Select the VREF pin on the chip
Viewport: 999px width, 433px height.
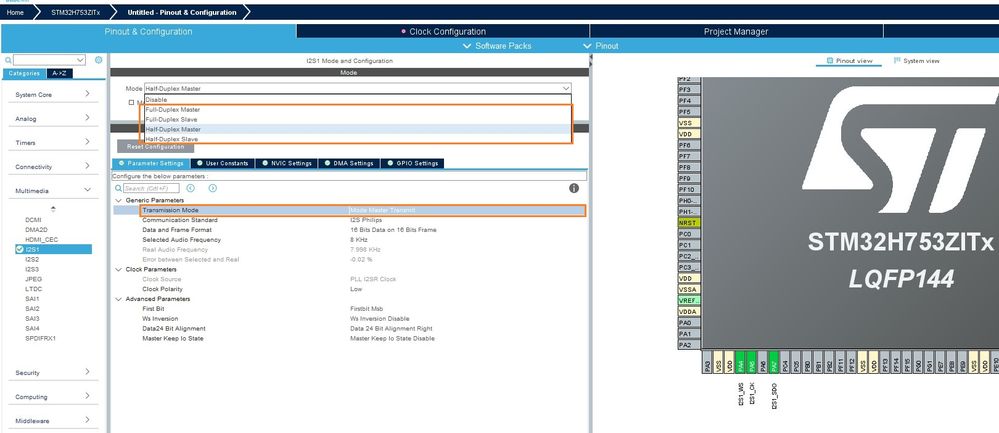pos(689,301)
